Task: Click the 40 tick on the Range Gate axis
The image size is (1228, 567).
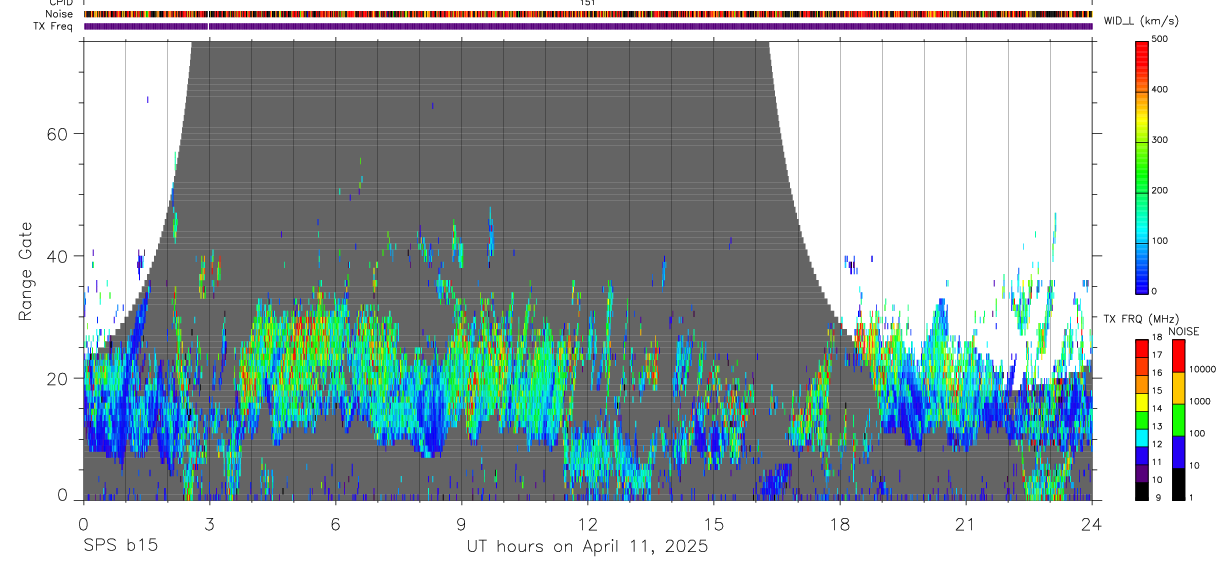Action: tap(59, 256)
